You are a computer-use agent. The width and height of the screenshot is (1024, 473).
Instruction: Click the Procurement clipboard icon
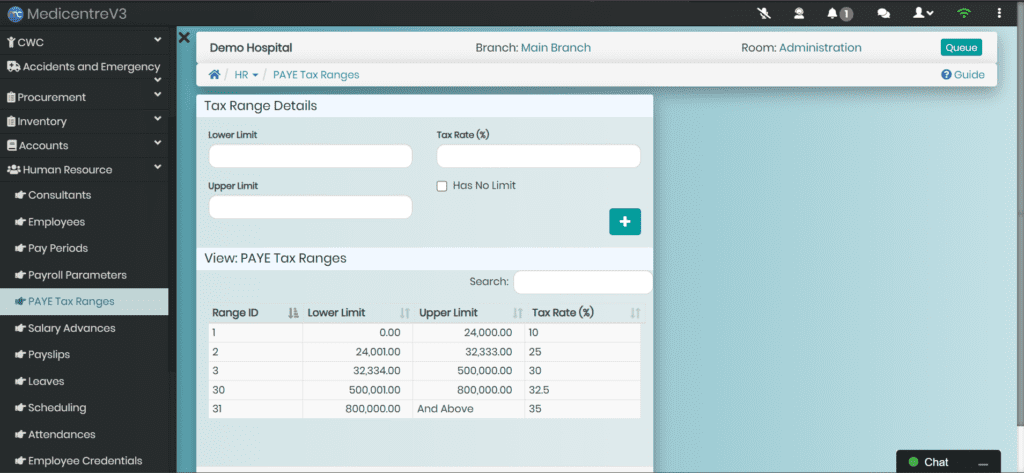(11, 97)
